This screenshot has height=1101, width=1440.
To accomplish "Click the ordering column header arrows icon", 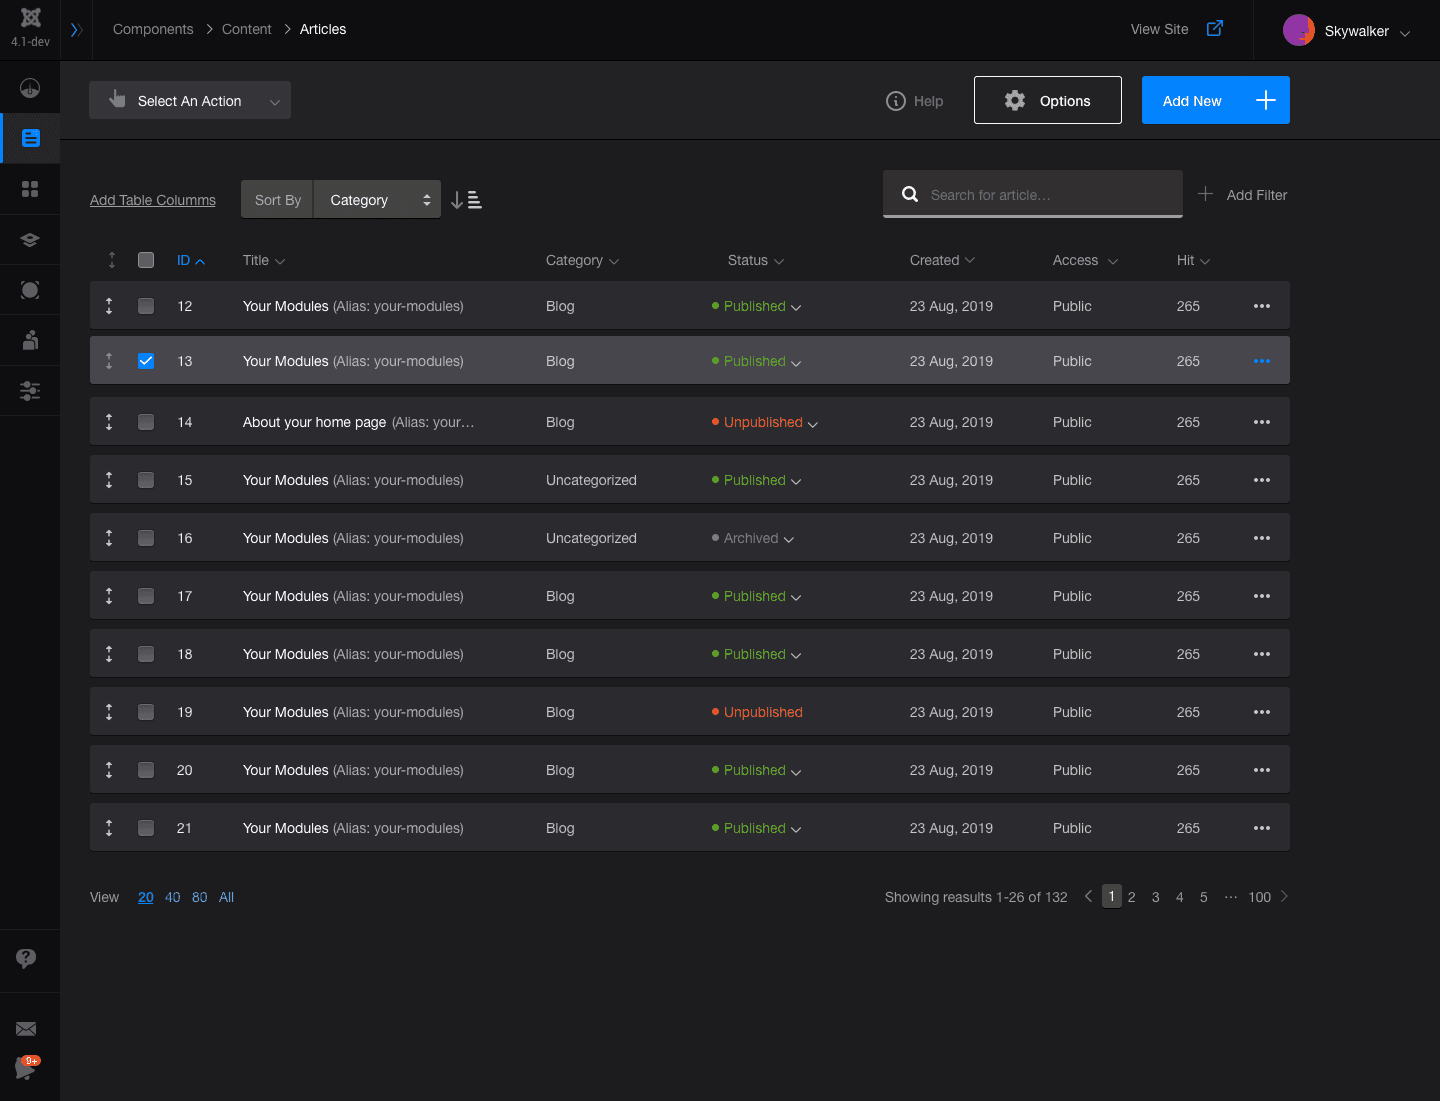I will tap(112, 260).
